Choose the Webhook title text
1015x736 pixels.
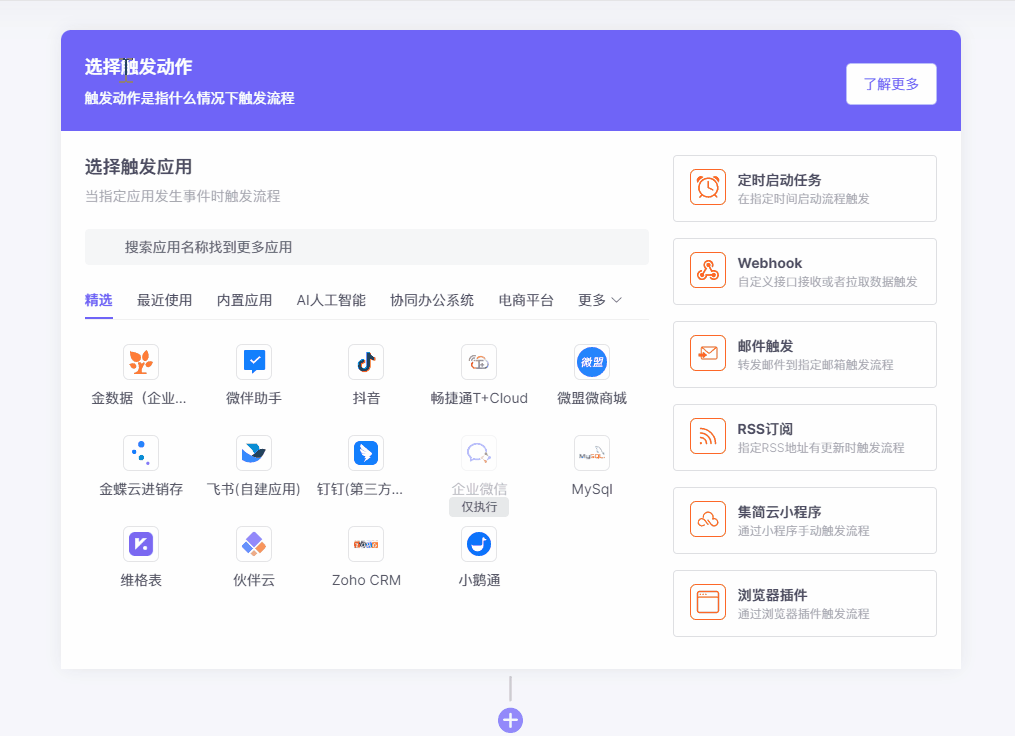point(770,263)
